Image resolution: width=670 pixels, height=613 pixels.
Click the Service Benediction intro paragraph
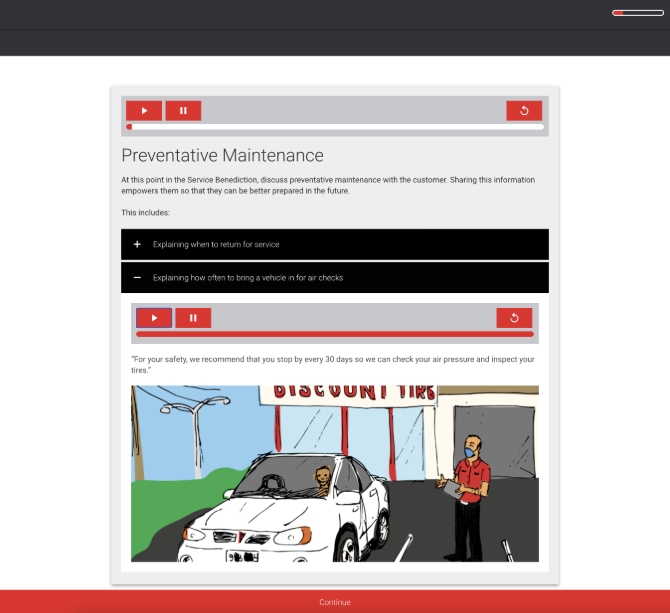click(x=328, y=185)
